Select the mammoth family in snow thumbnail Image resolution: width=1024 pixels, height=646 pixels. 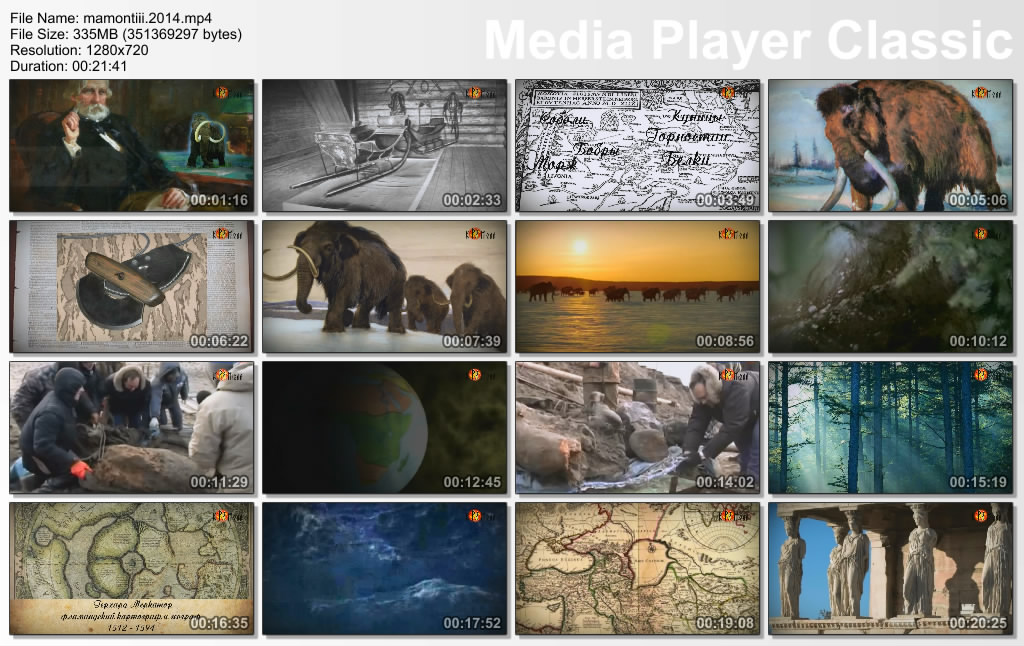[384, 286]
